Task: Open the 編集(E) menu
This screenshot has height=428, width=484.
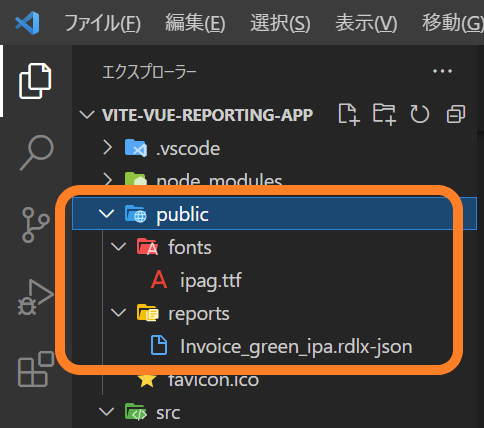Action: pyautogui.click(x=195, y=23)
